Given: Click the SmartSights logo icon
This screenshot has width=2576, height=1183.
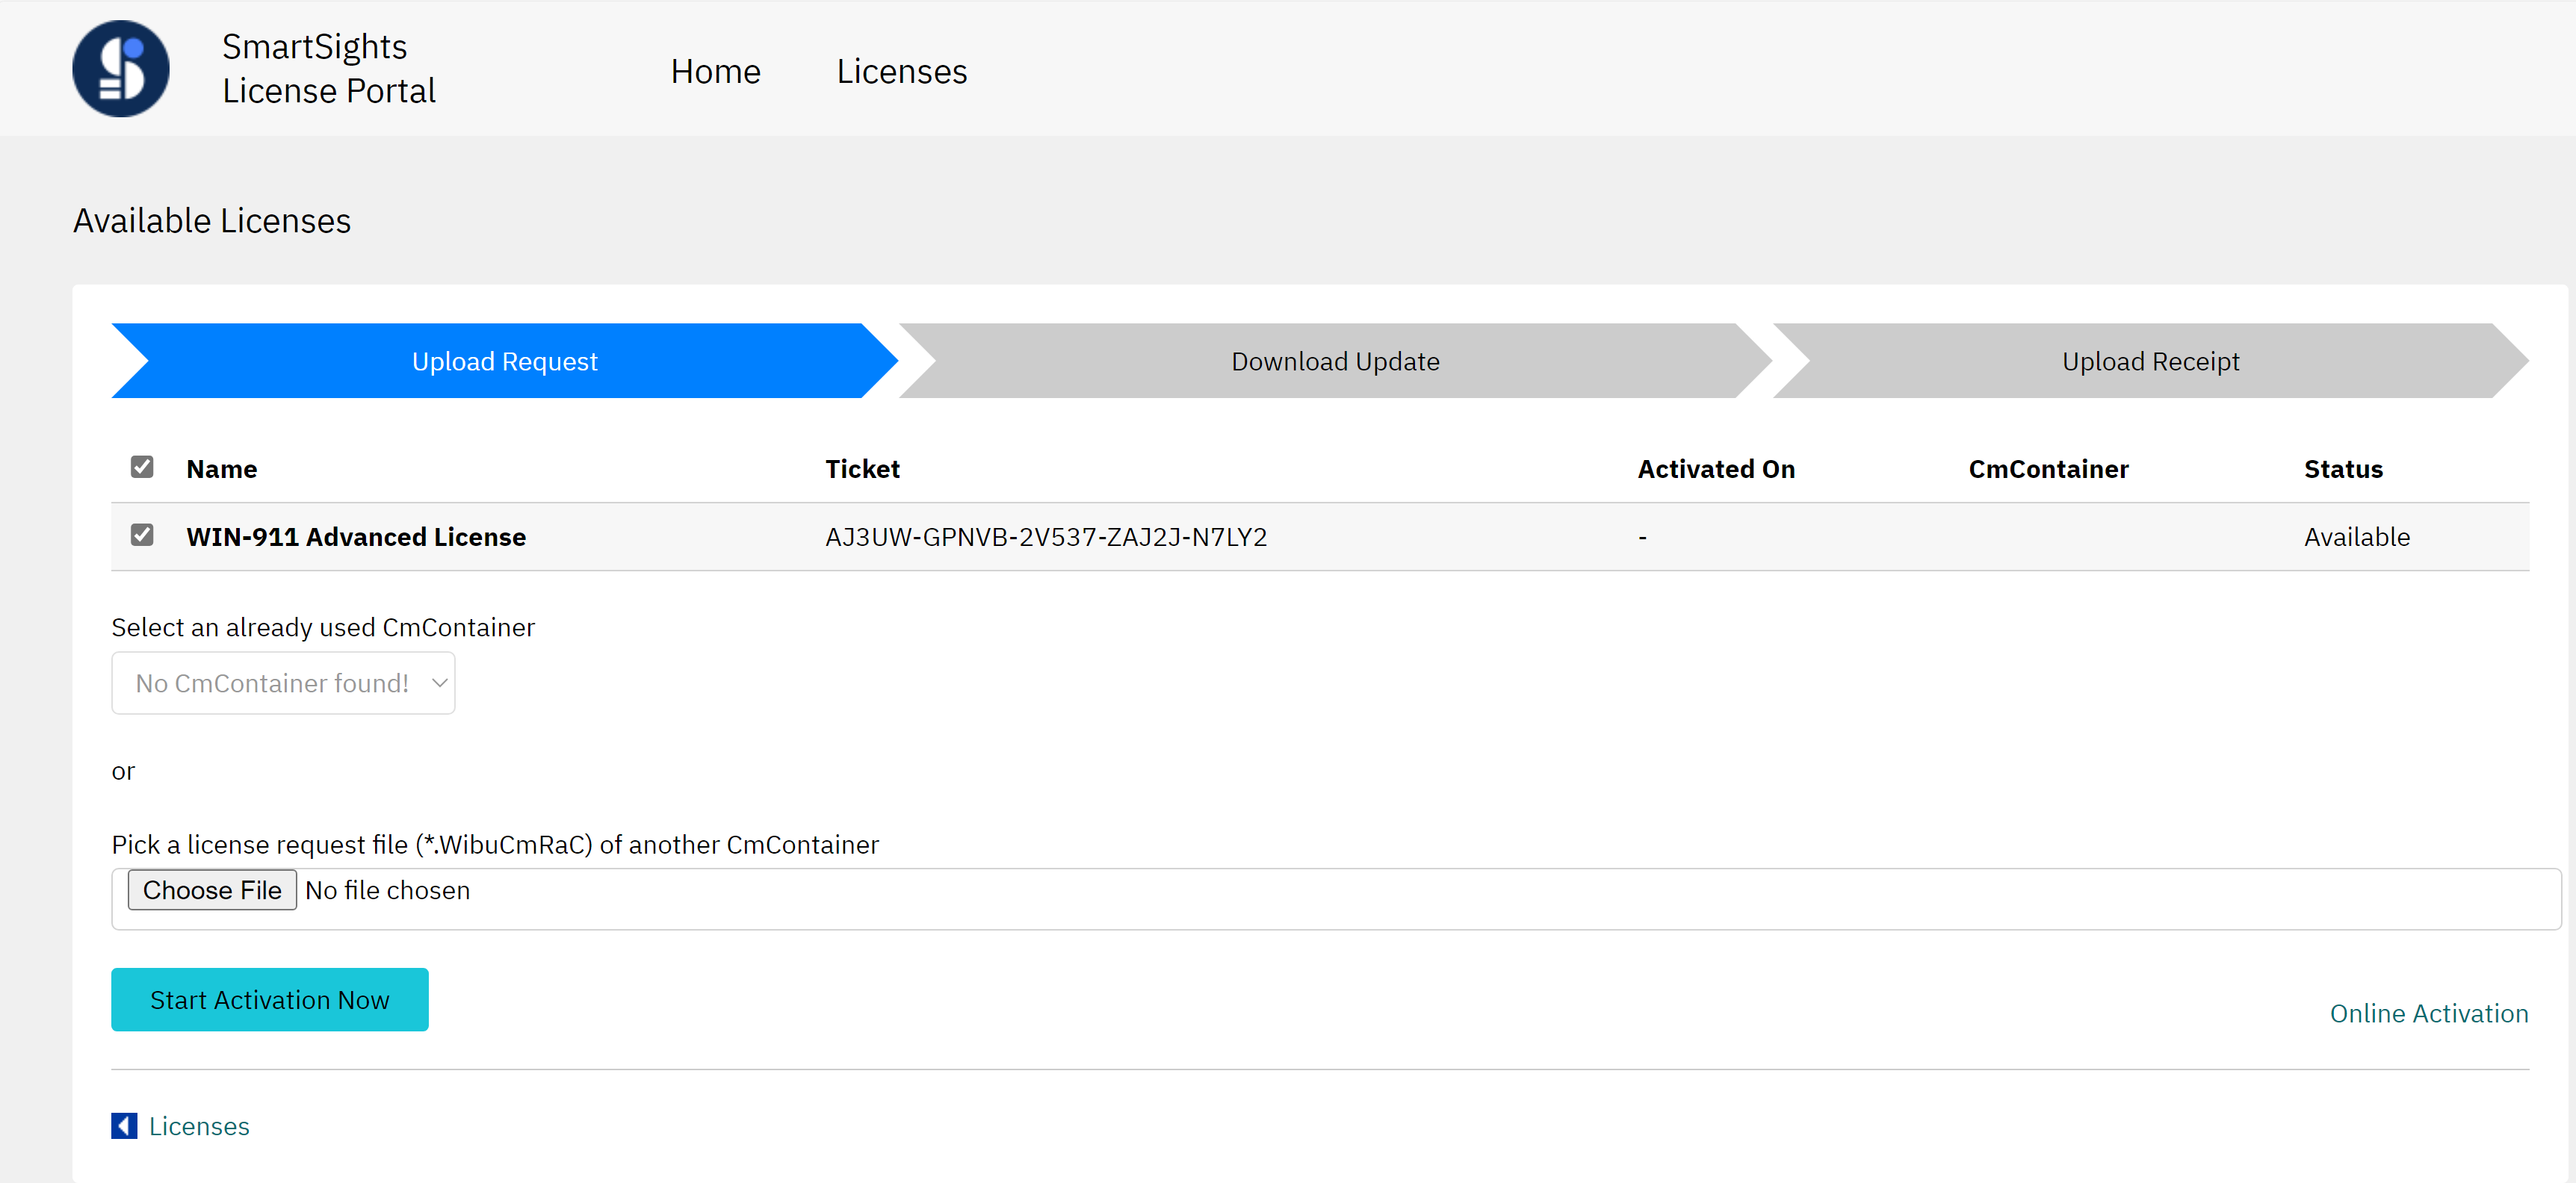Looking at the screenshot, I should pyautogui.click(x=120, y=69).
